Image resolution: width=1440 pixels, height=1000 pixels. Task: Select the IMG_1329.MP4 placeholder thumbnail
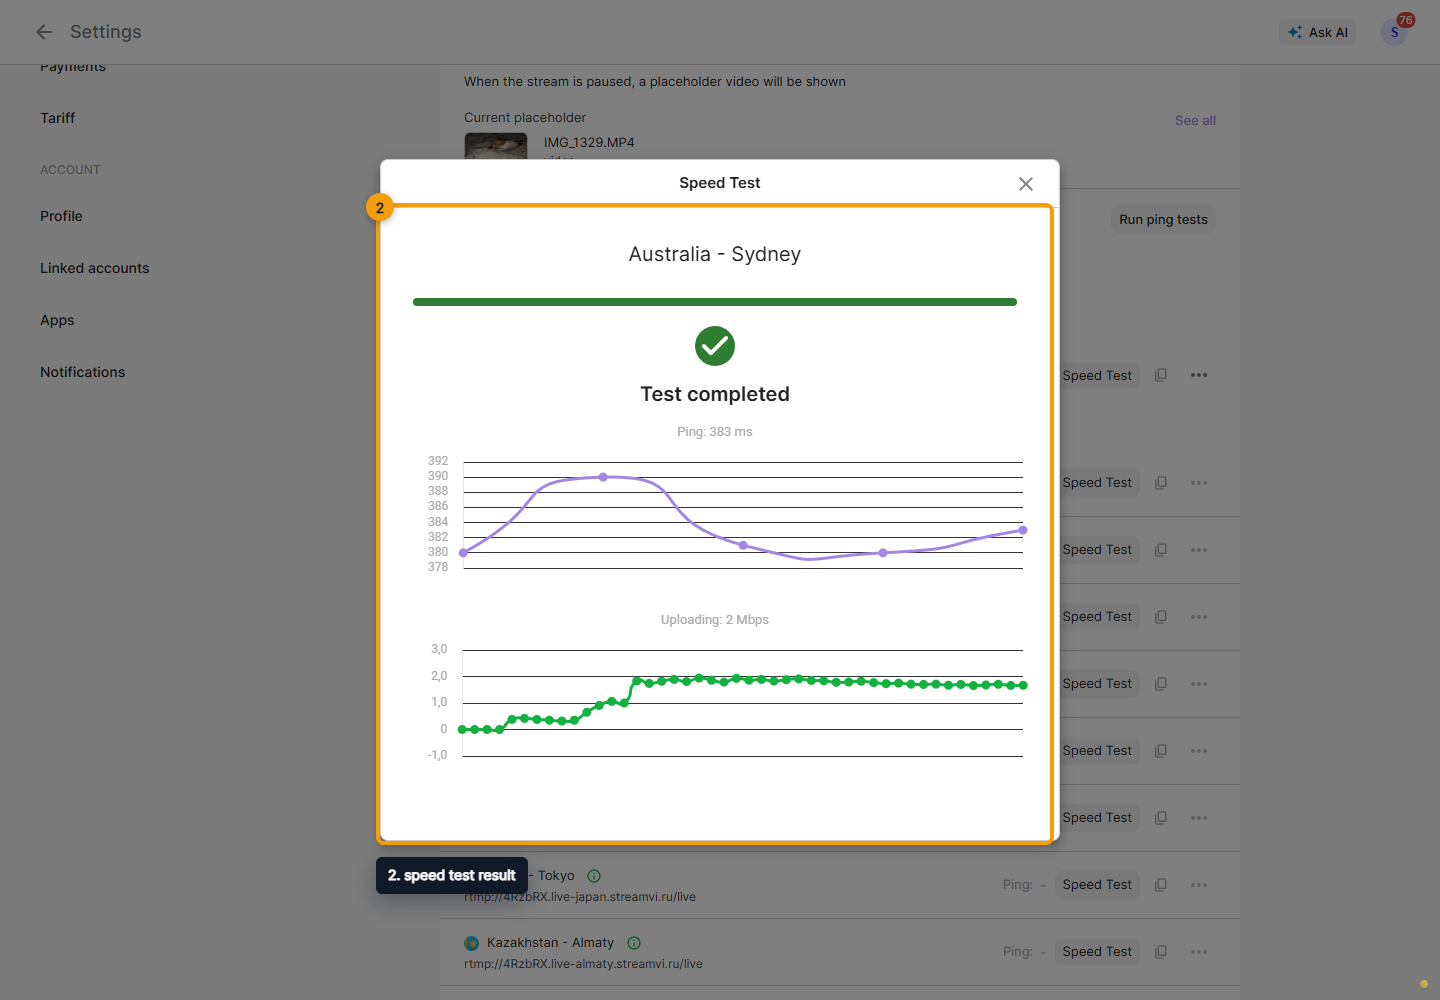point(496,146)
